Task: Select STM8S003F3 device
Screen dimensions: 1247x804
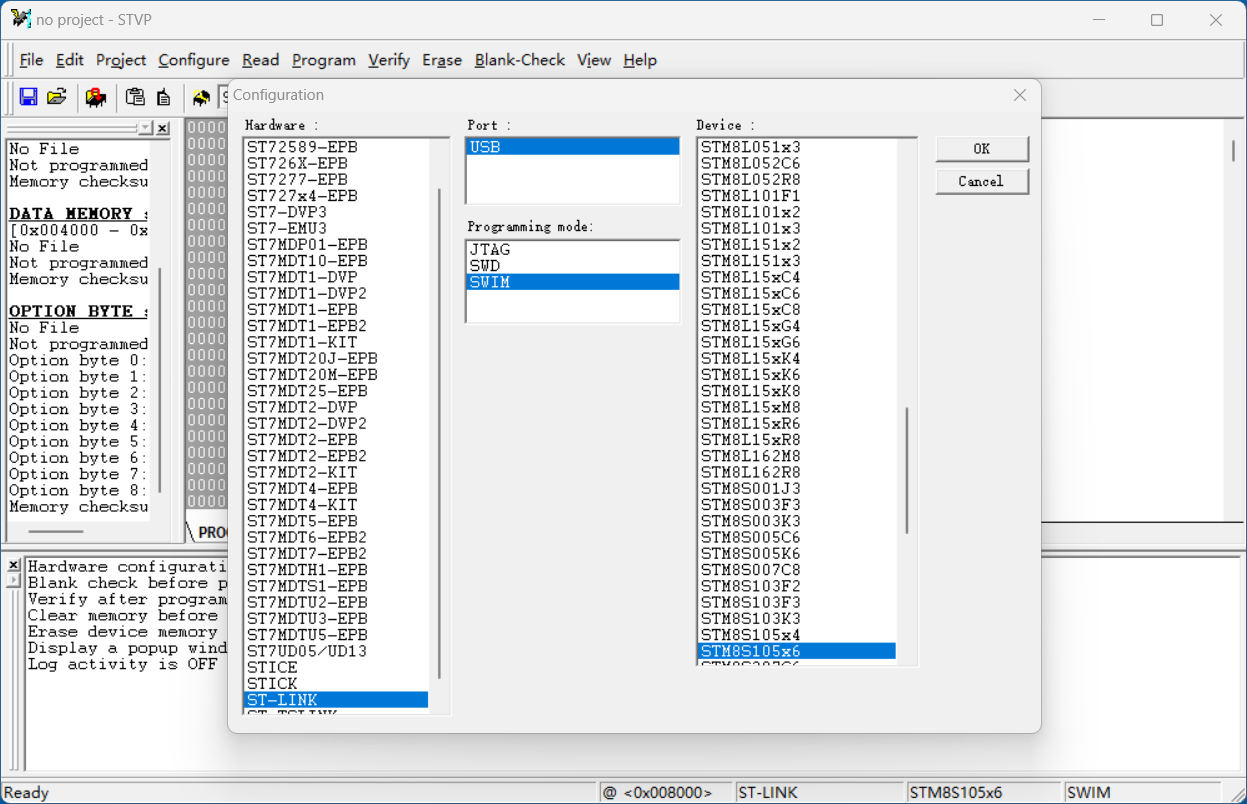Action: (x=796, y=505)
